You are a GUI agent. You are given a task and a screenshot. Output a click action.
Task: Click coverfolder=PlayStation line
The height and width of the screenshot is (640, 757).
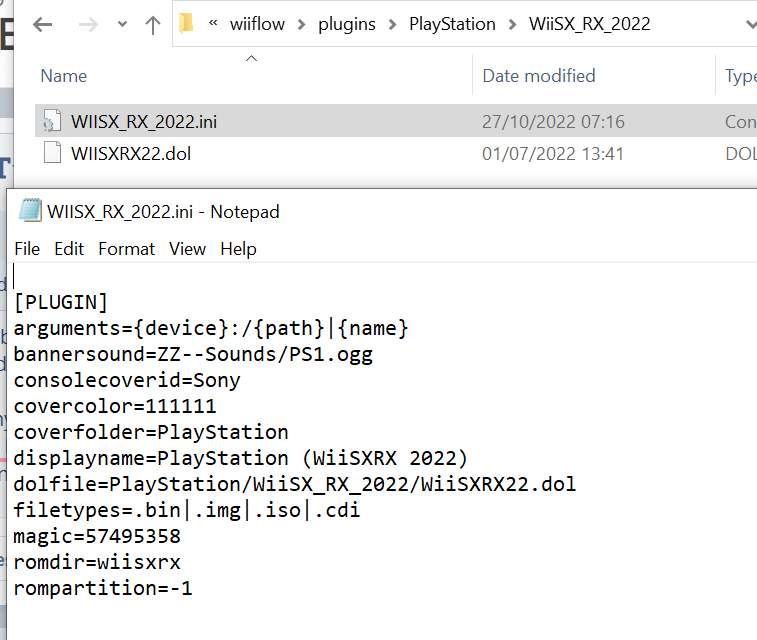click(151, 432)
